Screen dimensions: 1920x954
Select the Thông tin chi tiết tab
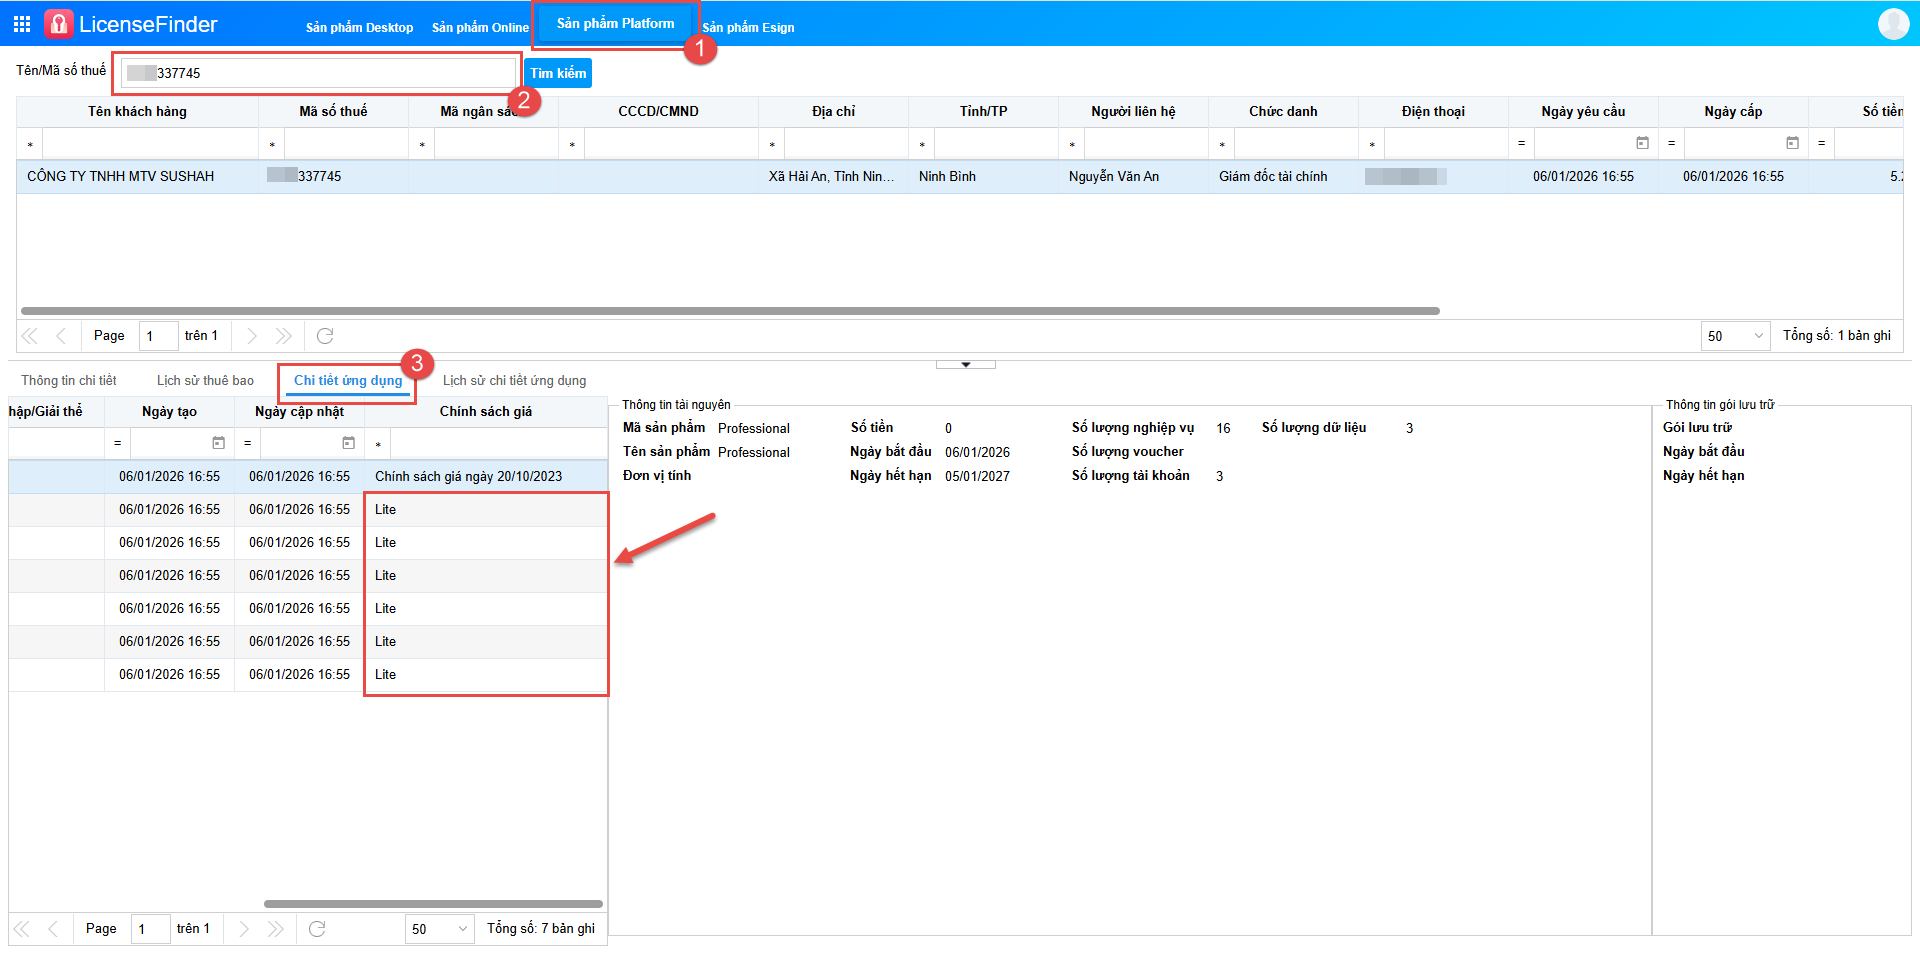pyautogui.click(x=69, y=381)
